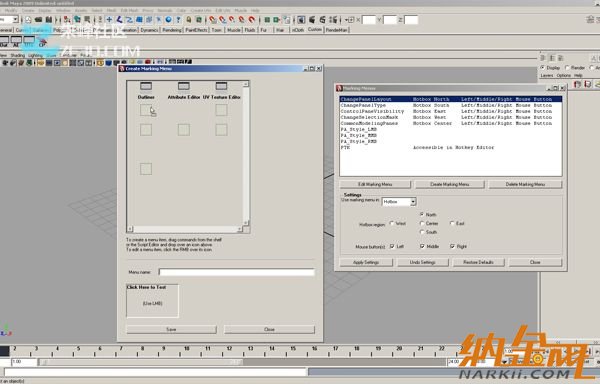
Task: Switch to the Dynamics shelf tab
Action: point(149,30)
